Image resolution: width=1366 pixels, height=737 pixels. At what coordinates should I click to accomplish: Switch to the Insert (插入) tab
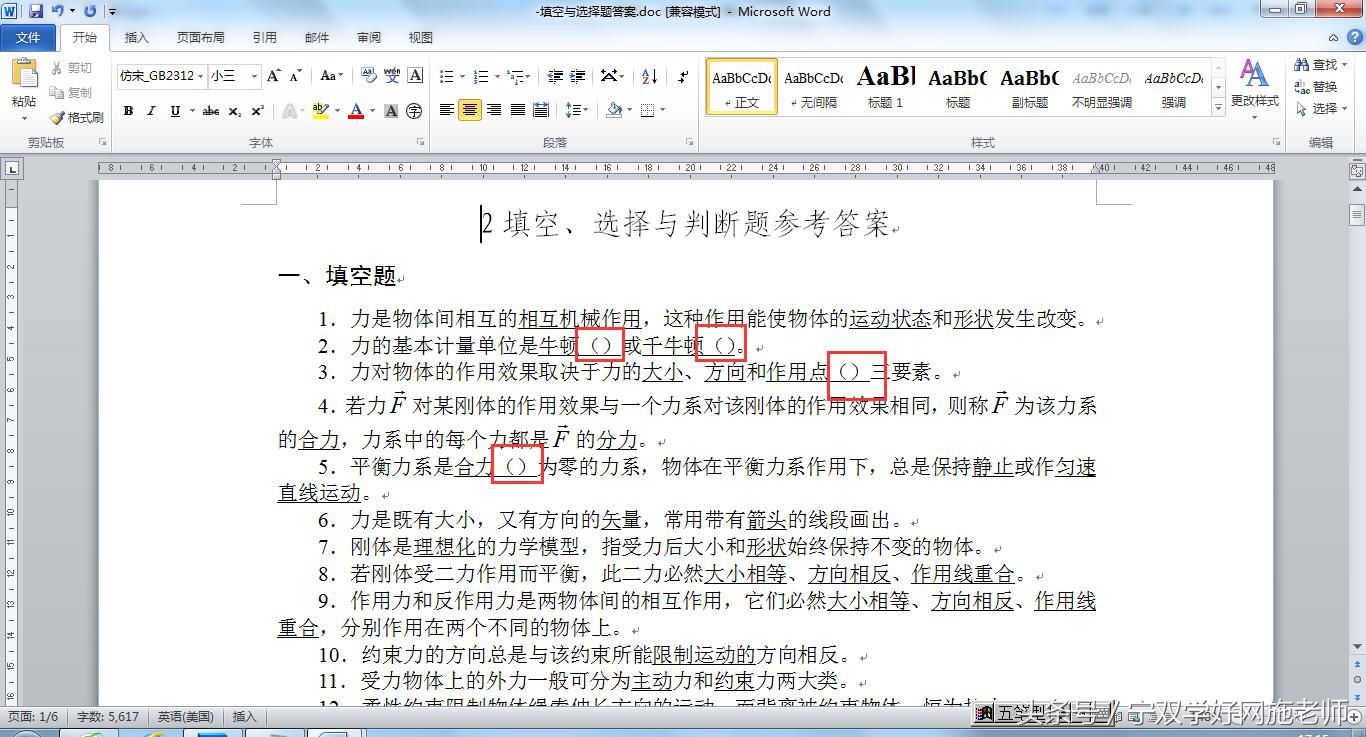[136, 38]
